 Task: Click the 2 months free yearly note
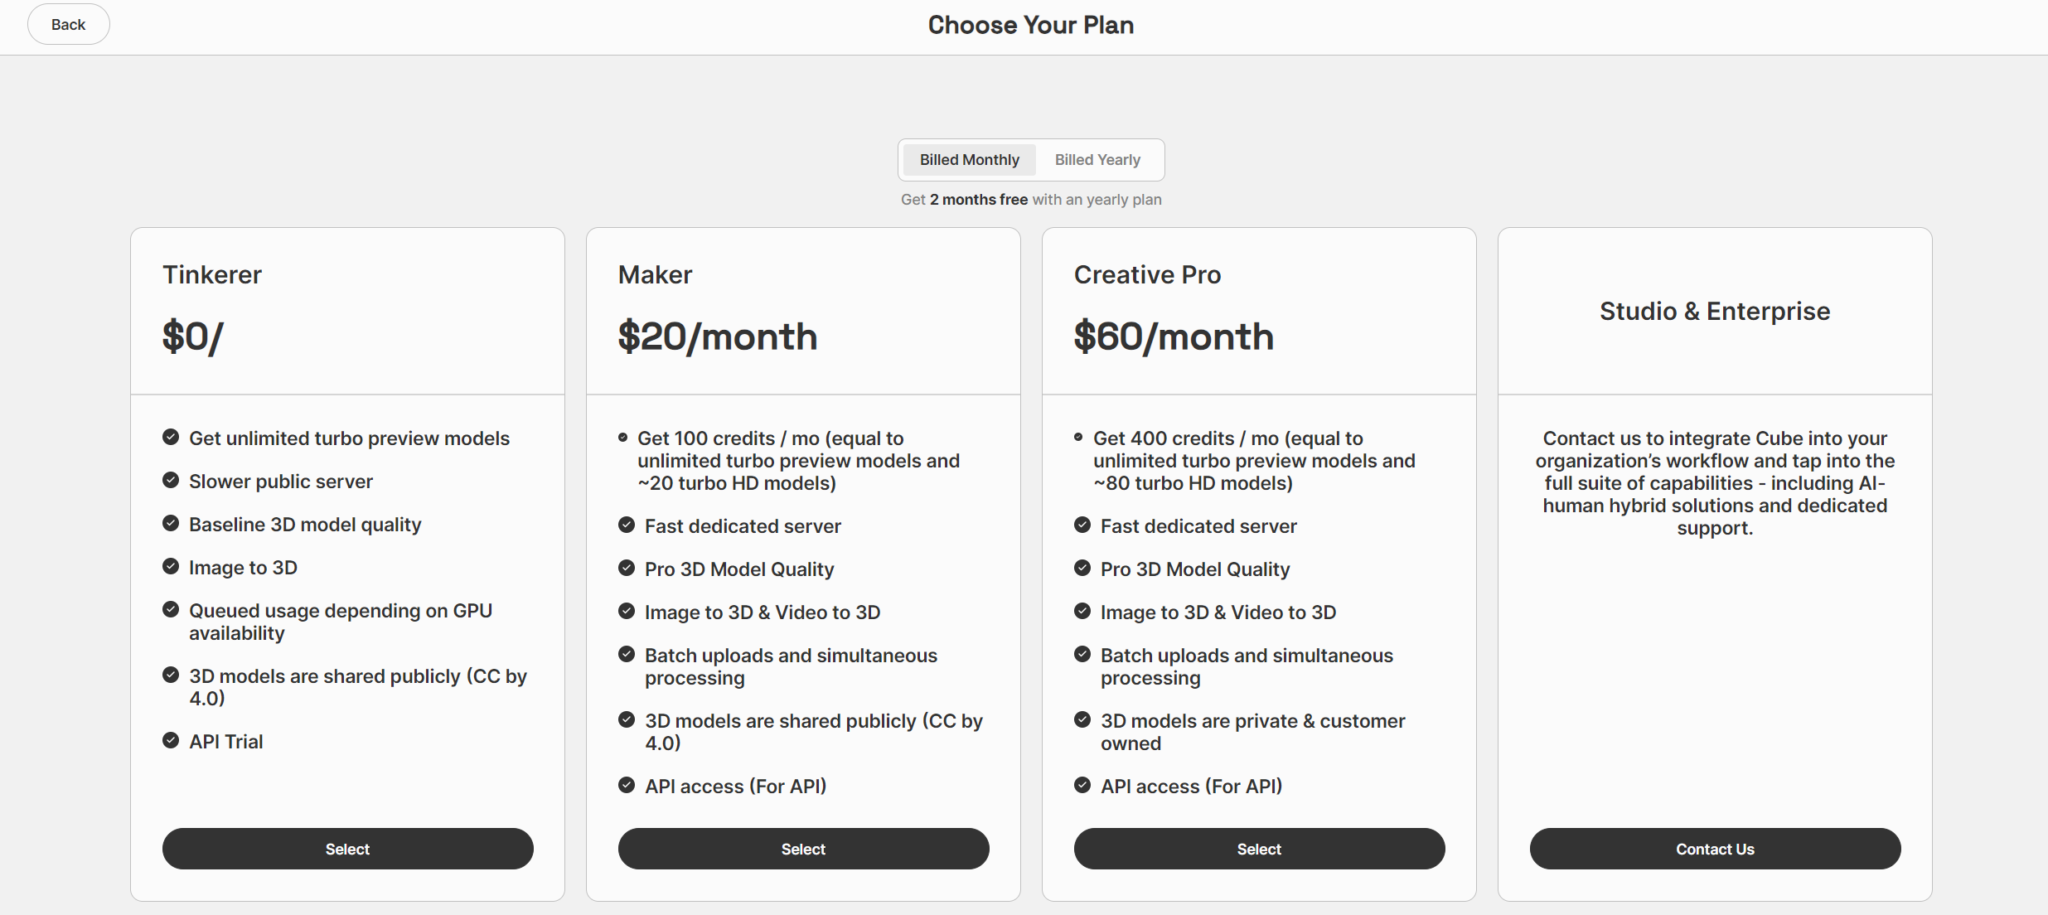click(1031, 200)
